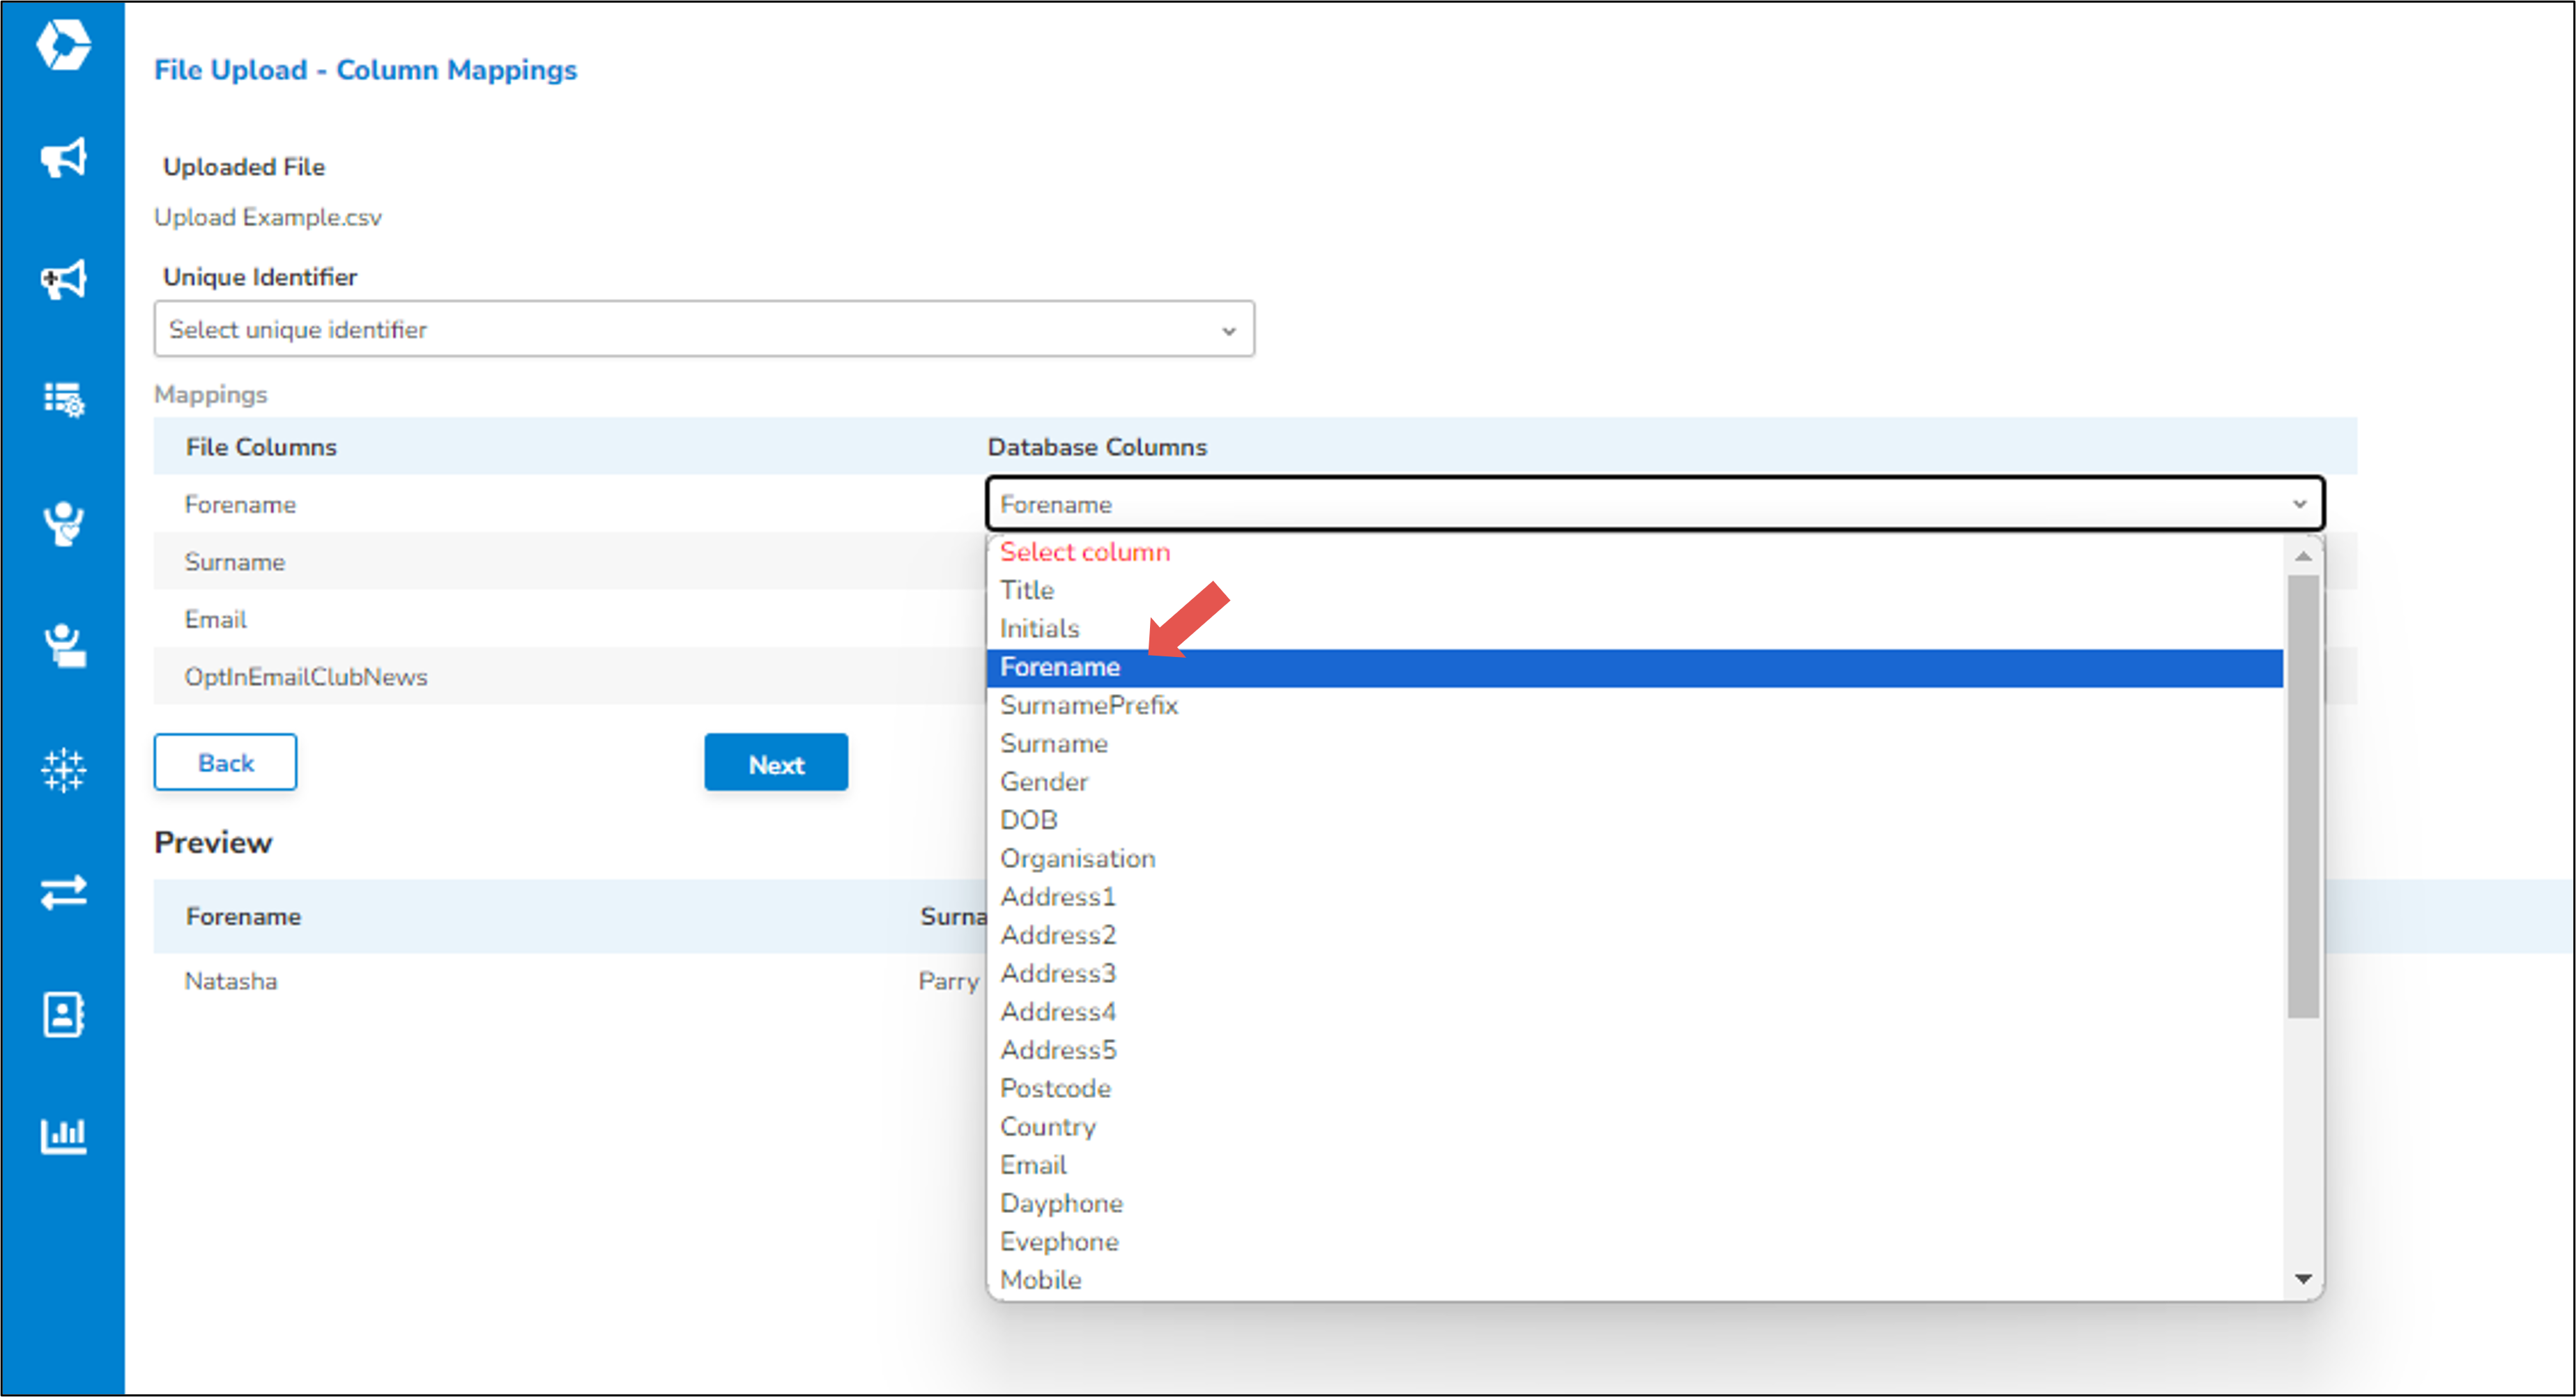Choose 'Select column' option in the list
Image resolution: width=2576 pixels, height=1397 pixels.
coord(1635,552)
